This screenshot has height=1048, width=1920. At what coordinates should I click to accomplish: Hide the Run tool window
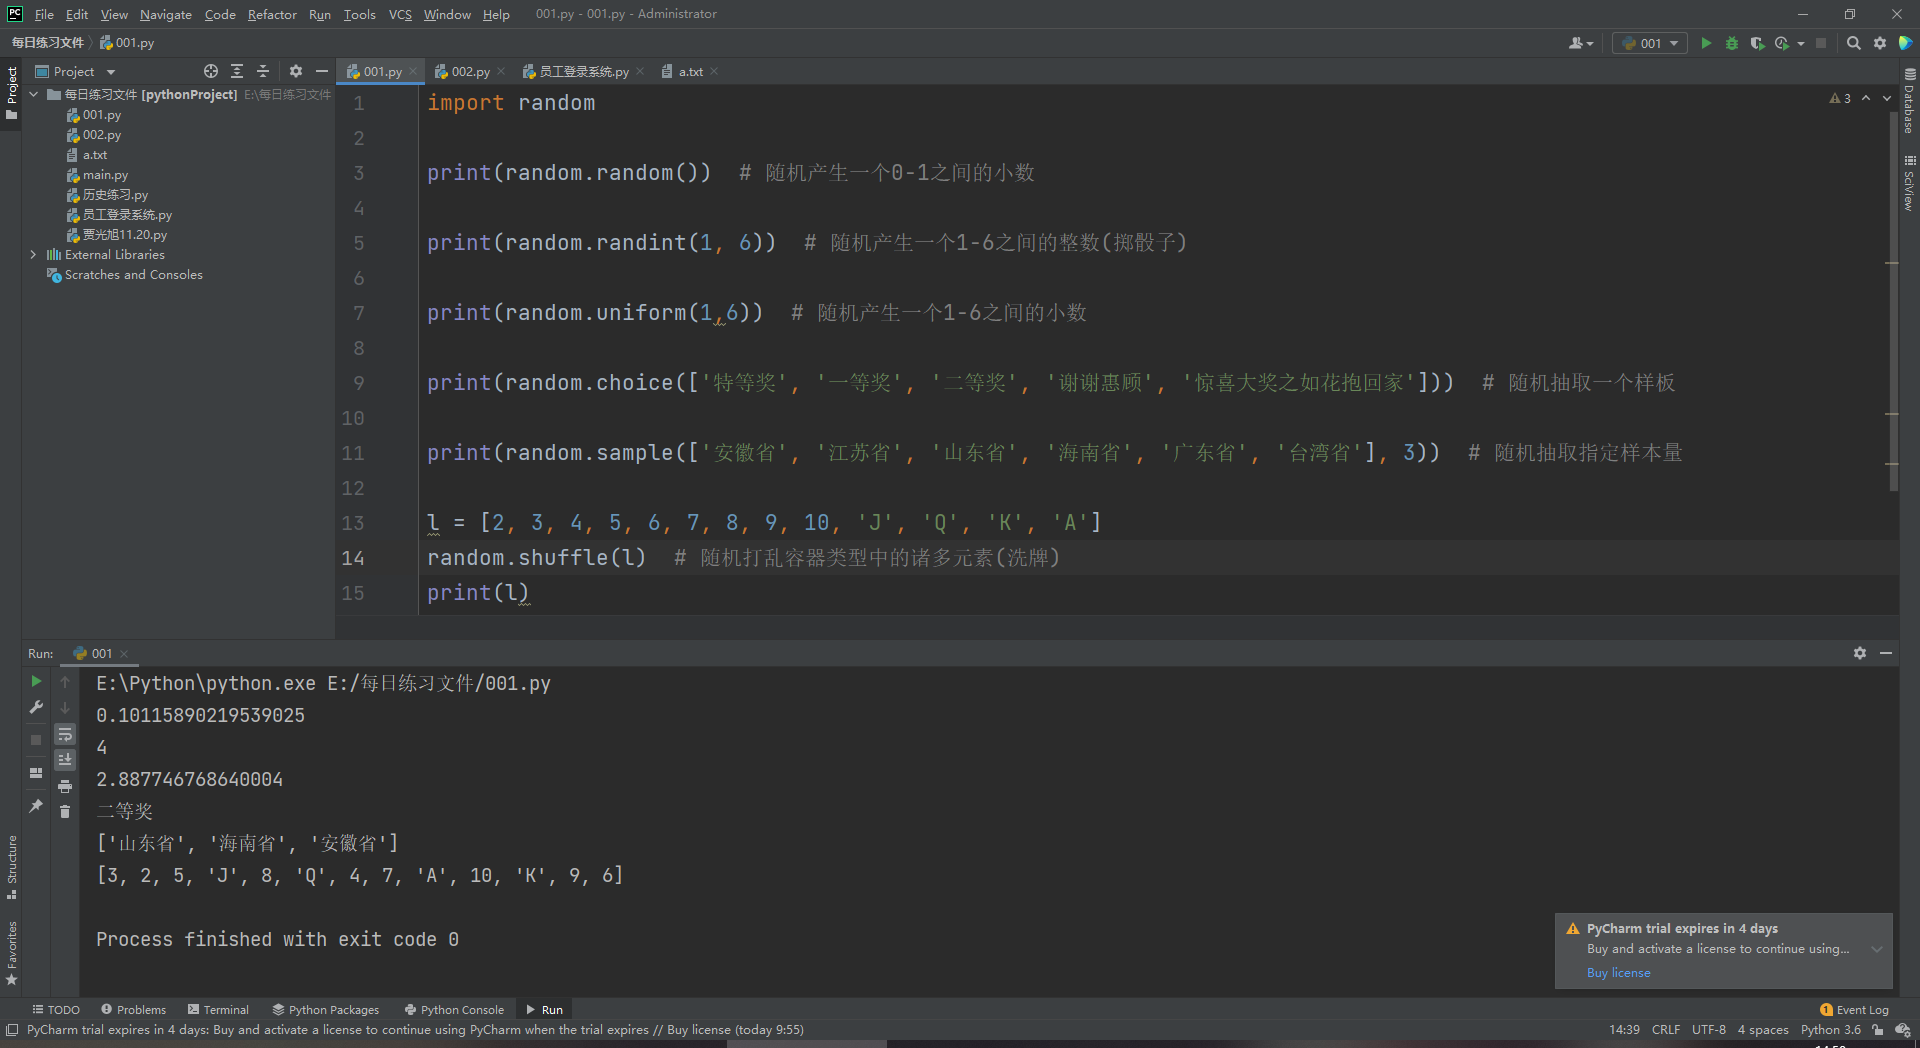[x=1886, y=653]
